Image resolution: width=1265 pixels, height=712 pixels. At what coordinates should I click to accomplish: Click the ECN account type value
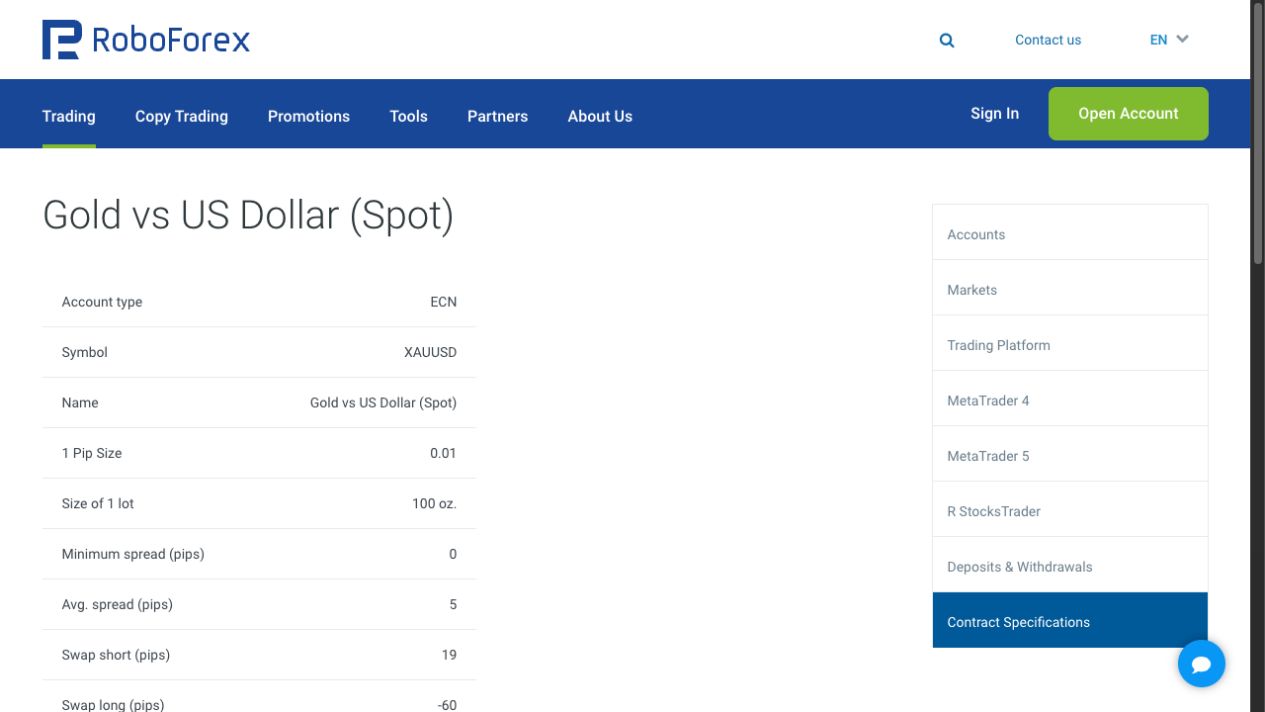point(443,302)
